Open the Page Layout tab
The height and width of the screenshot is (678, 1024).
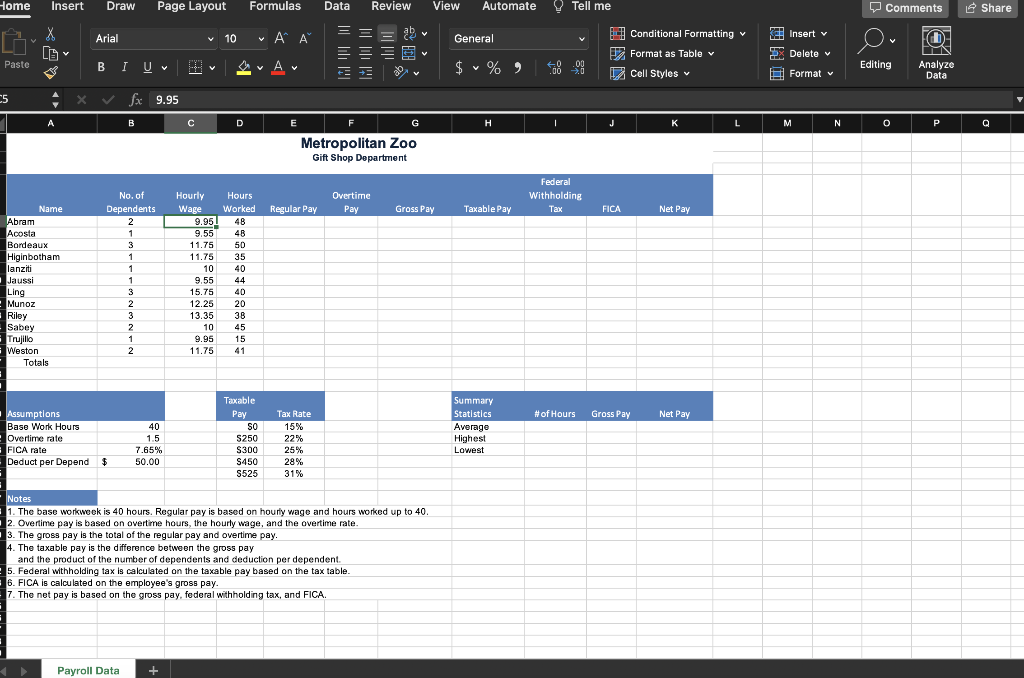pos(191,6)
